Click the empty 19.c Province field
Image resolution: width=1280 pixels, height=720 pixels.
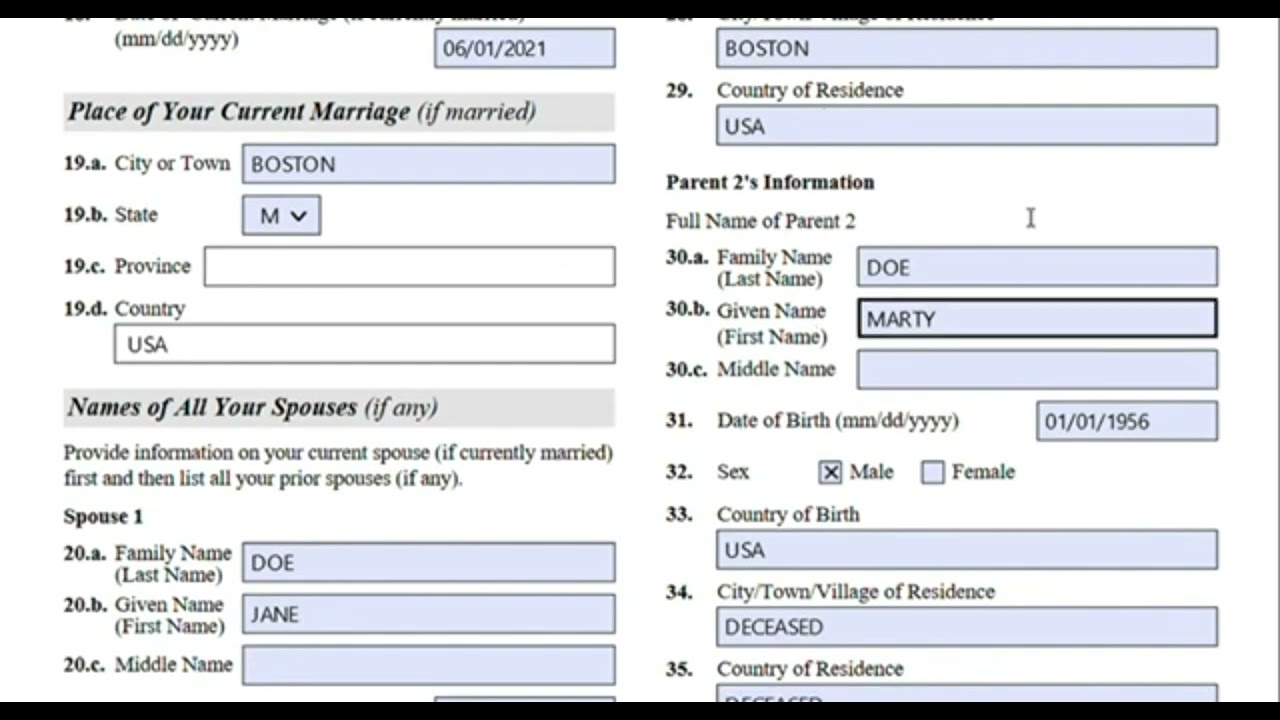[410, 267]
